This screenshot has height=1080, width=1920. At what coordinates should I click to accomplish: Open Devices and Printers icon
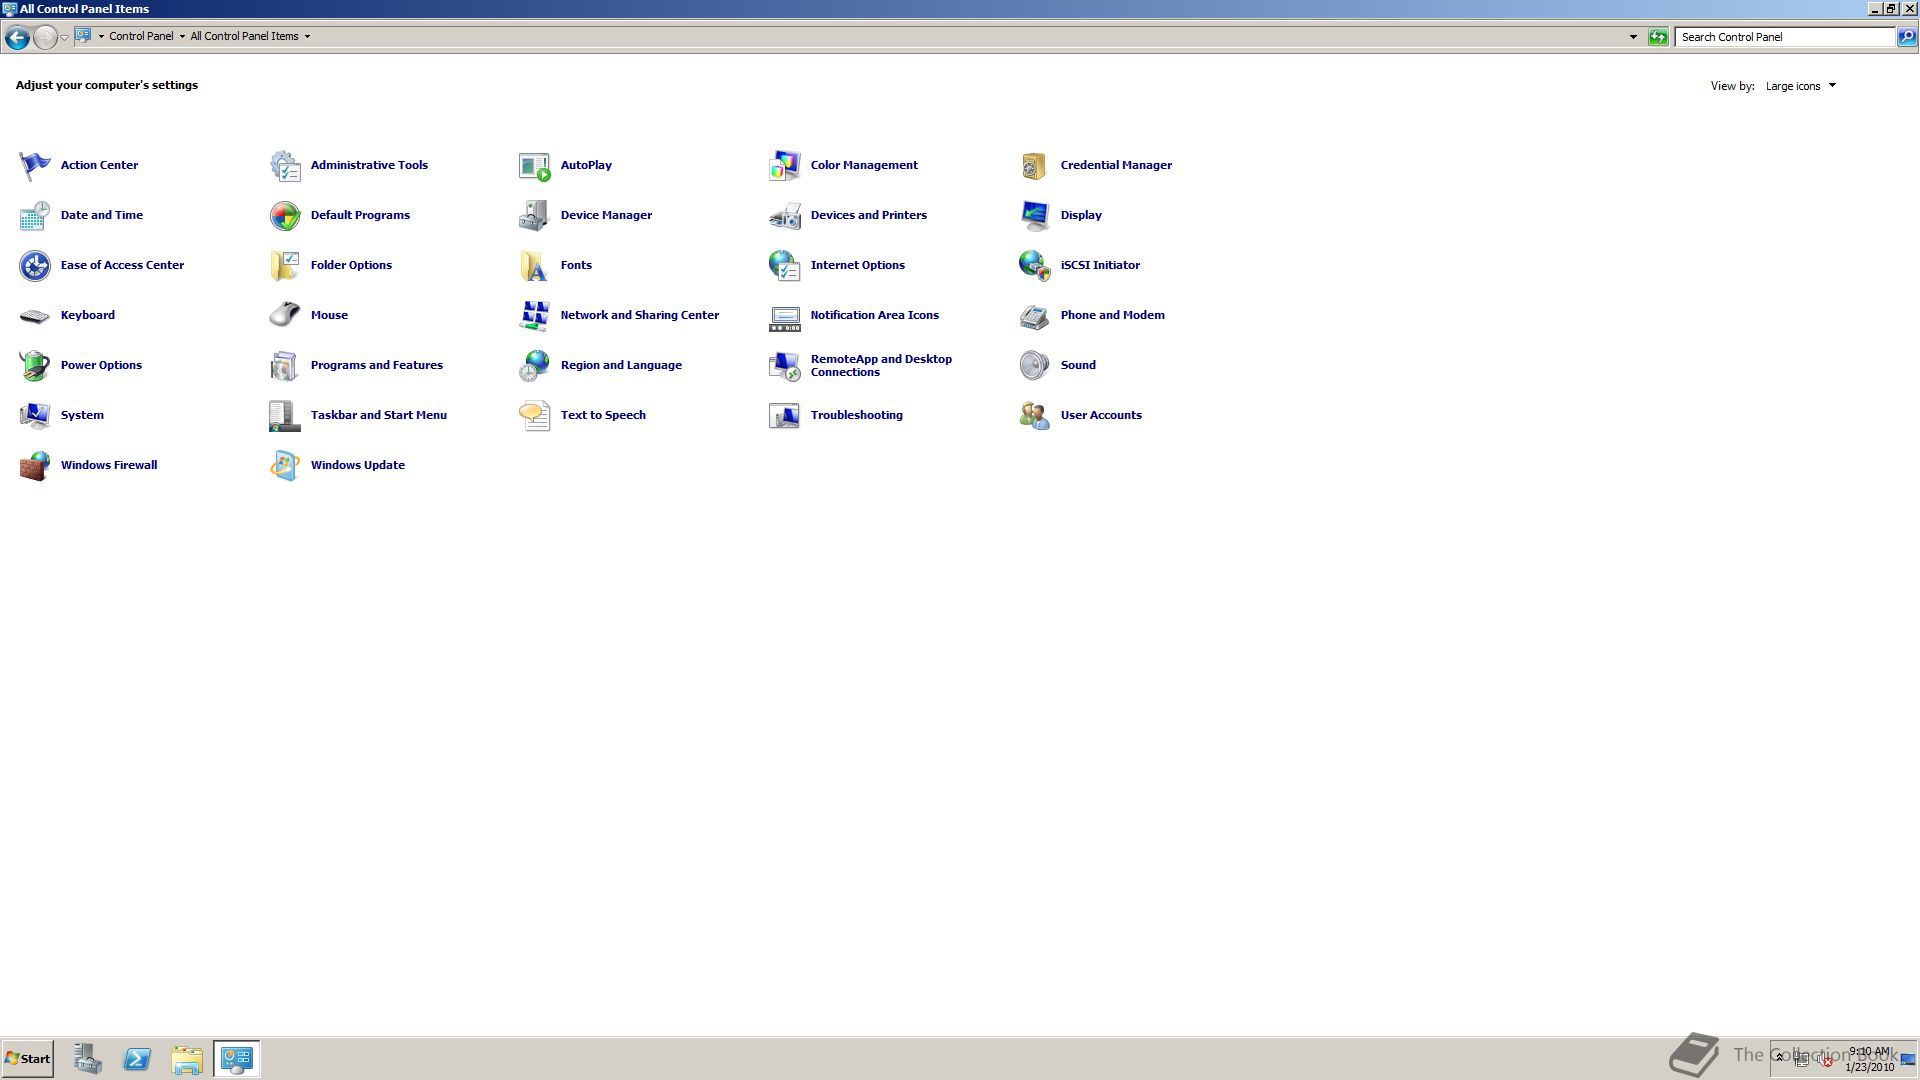tap(785, 216)
